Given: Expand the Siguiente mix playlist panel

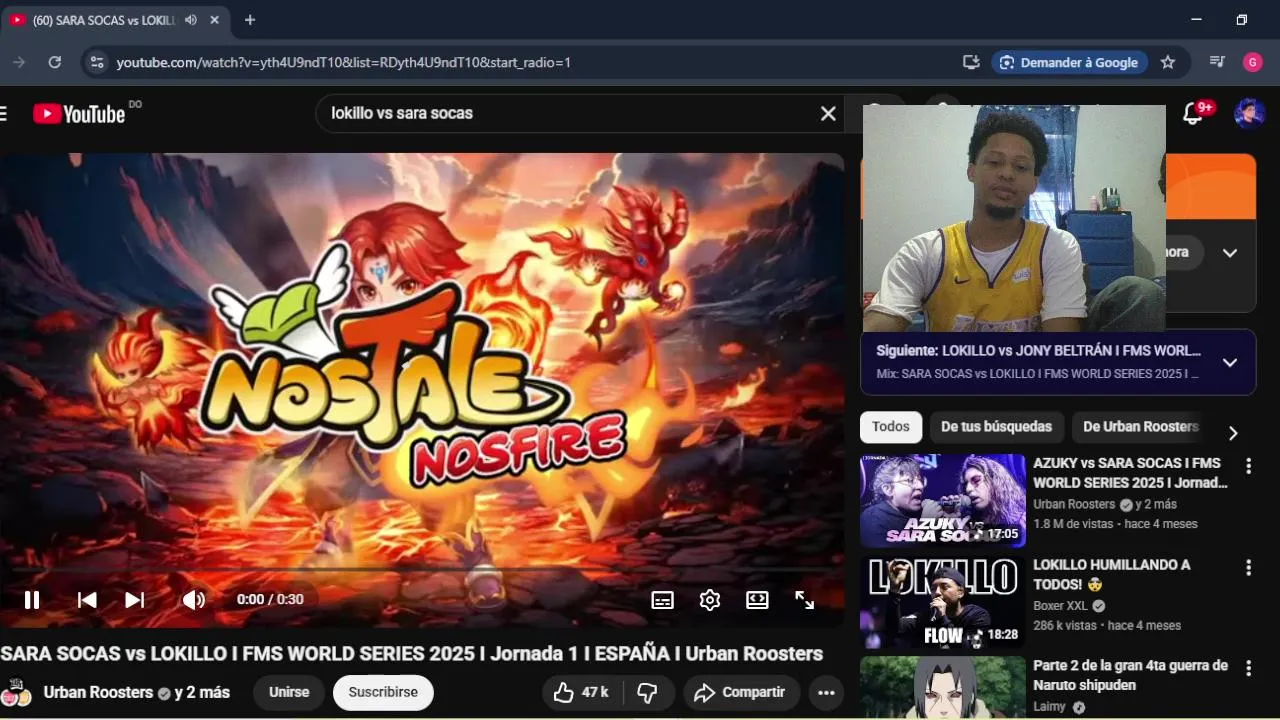Looking at the screenshot, I should pos(1230,362).
